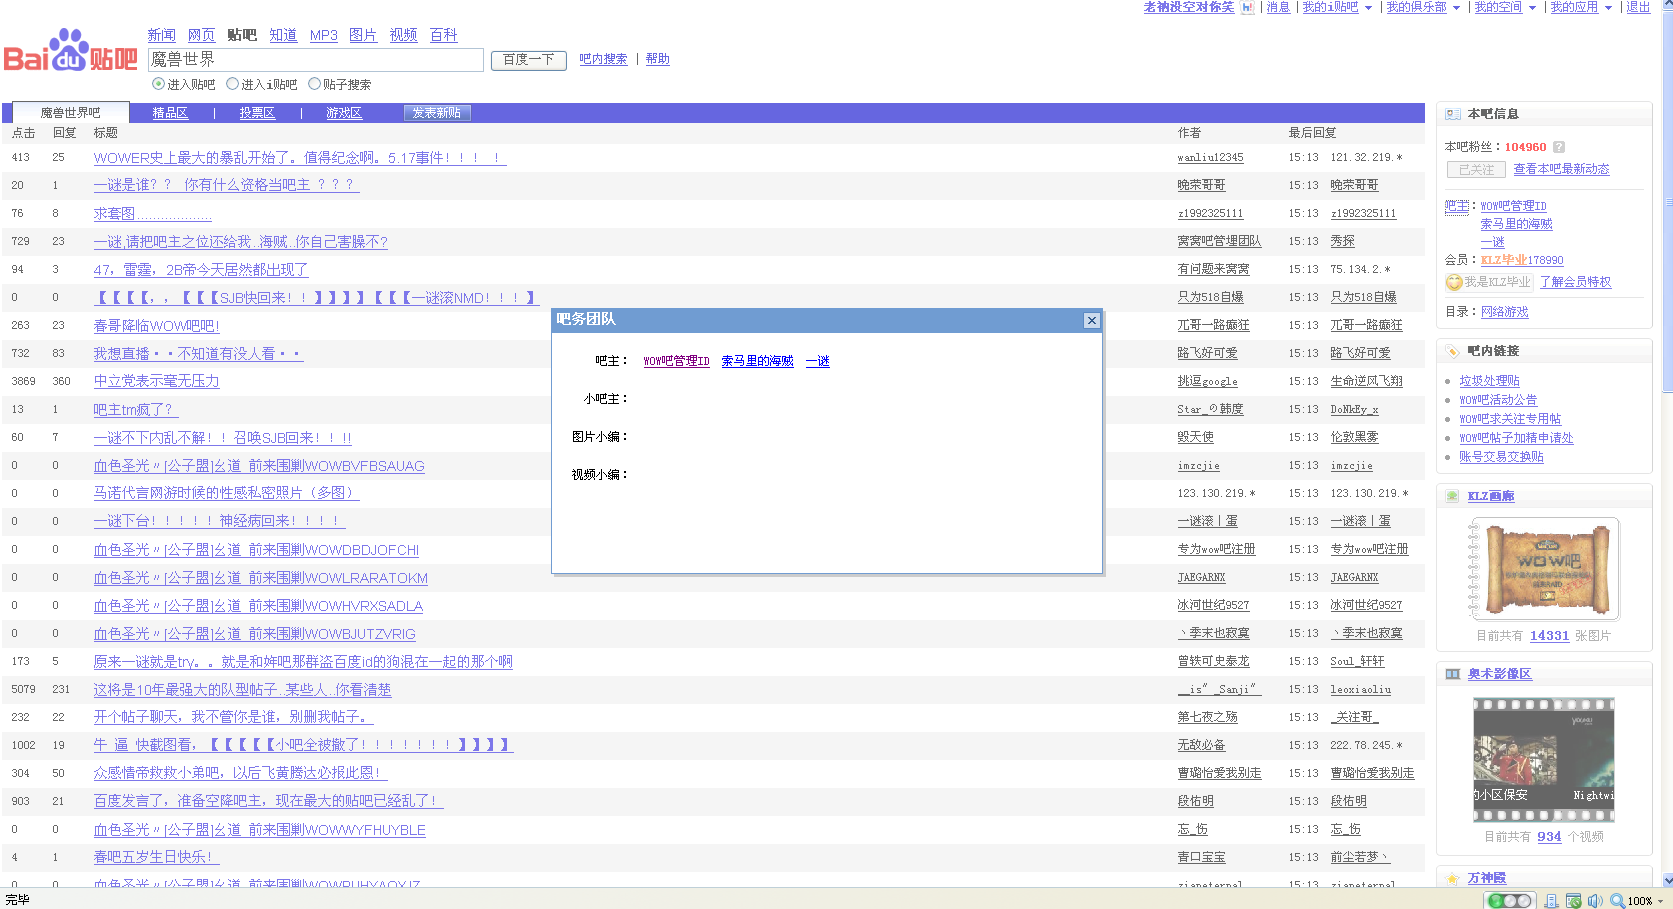The width and height of the screenshot is (1673, 909).
Task: Click the smiley 我是KLZ毕业 member badge
Action: coord(1488,282)
